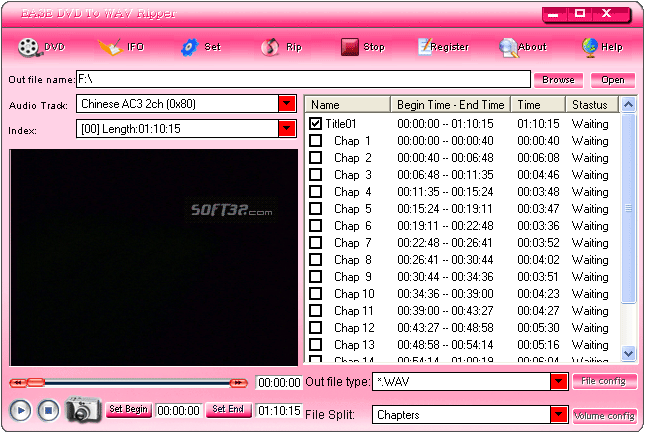The width and height of the screenshot is (646, 433).
Task: Click the Open output folder button
Action: (x=613, y=80)
